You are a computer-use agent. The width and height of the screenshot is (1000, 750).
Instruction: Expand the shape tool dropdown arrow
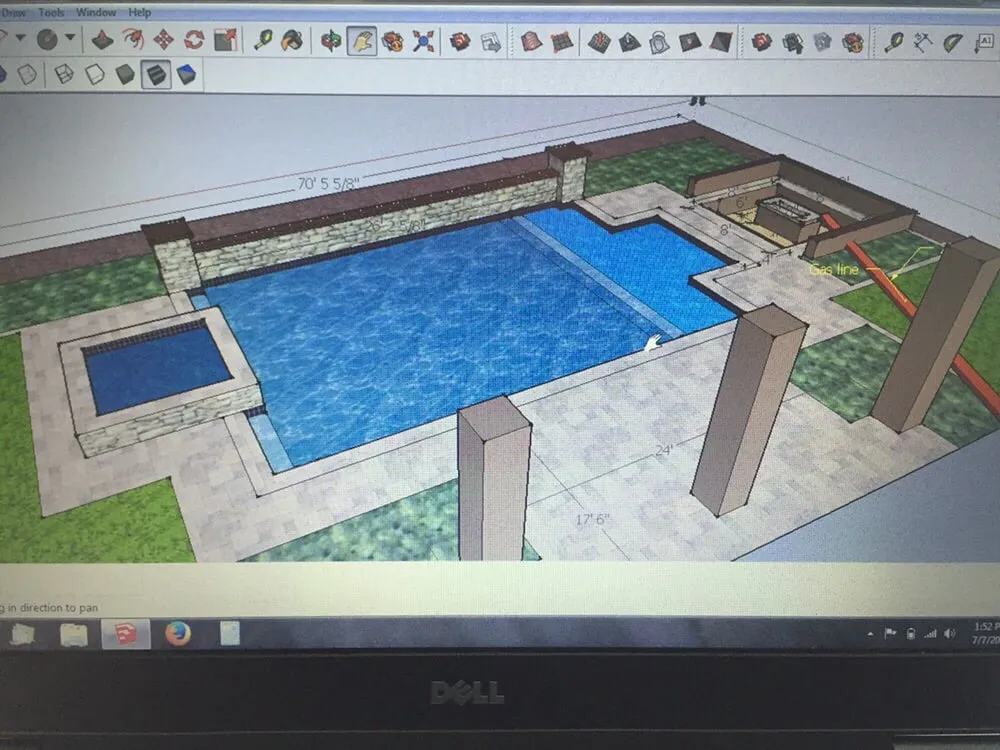click(69, 38)
